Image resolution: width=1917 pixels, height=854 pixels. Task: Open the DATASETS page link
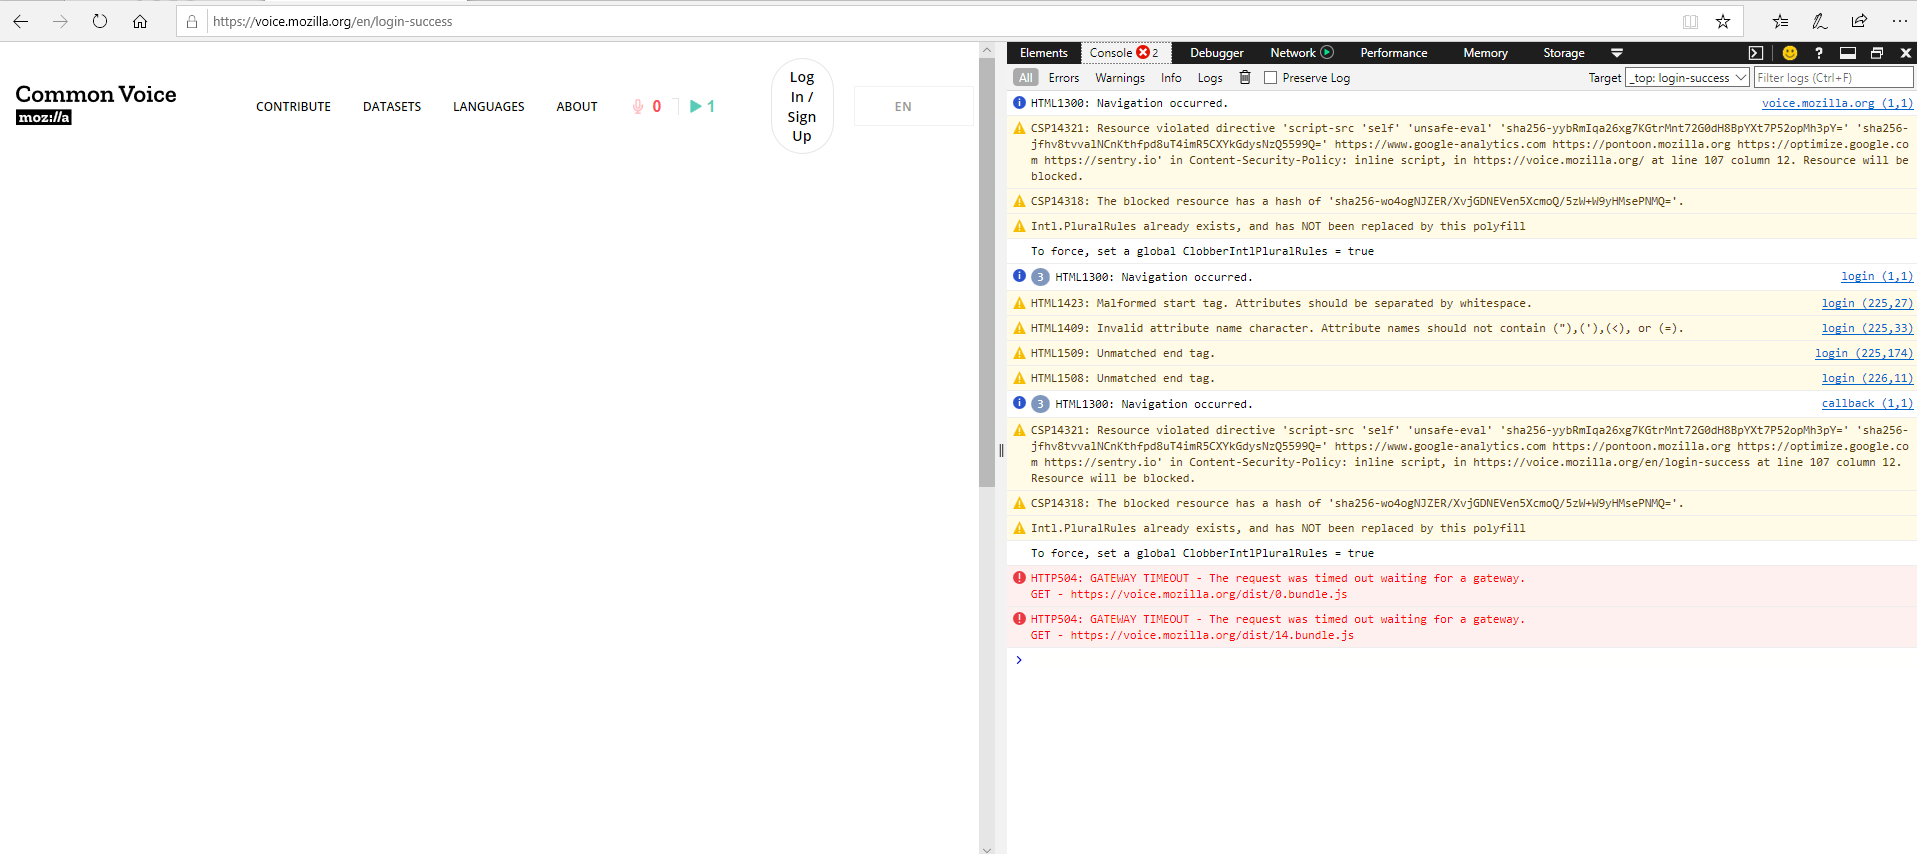pos(392,106)
